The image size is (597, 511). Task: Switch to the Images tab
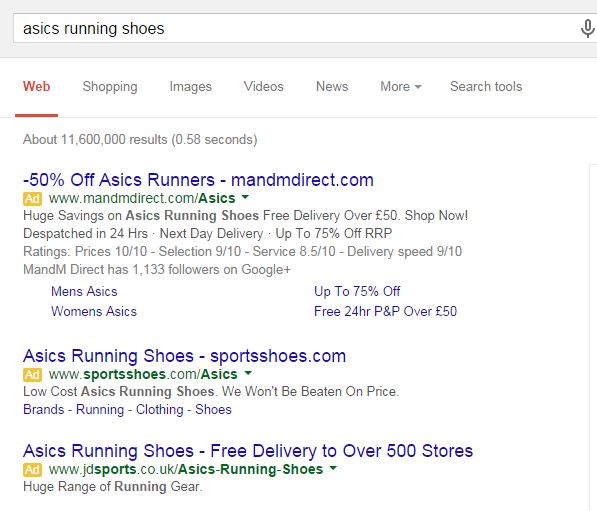(190, 87)
